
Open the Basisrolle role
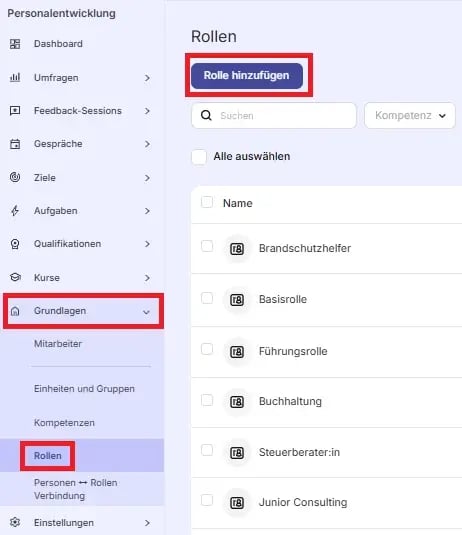pyautogui.click(x=283, y=299)
